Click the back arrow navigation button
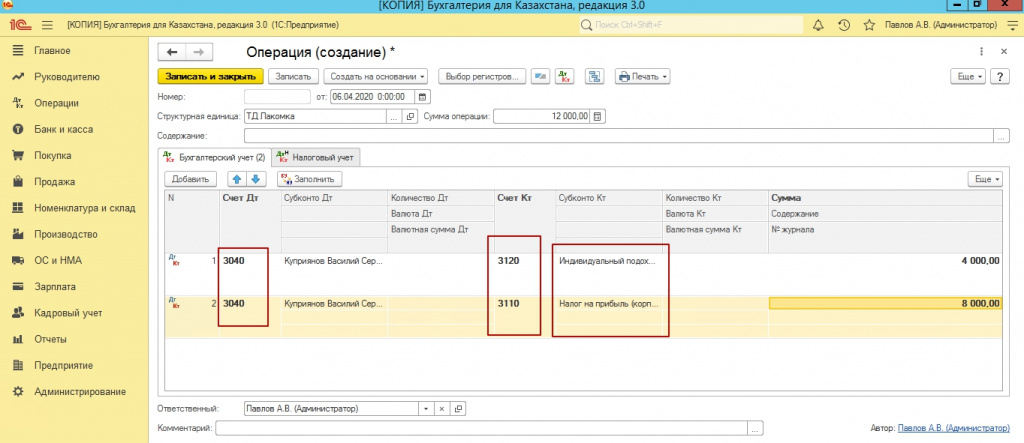The height and width of the screenshot is (443, 1024). pos(173,52)
